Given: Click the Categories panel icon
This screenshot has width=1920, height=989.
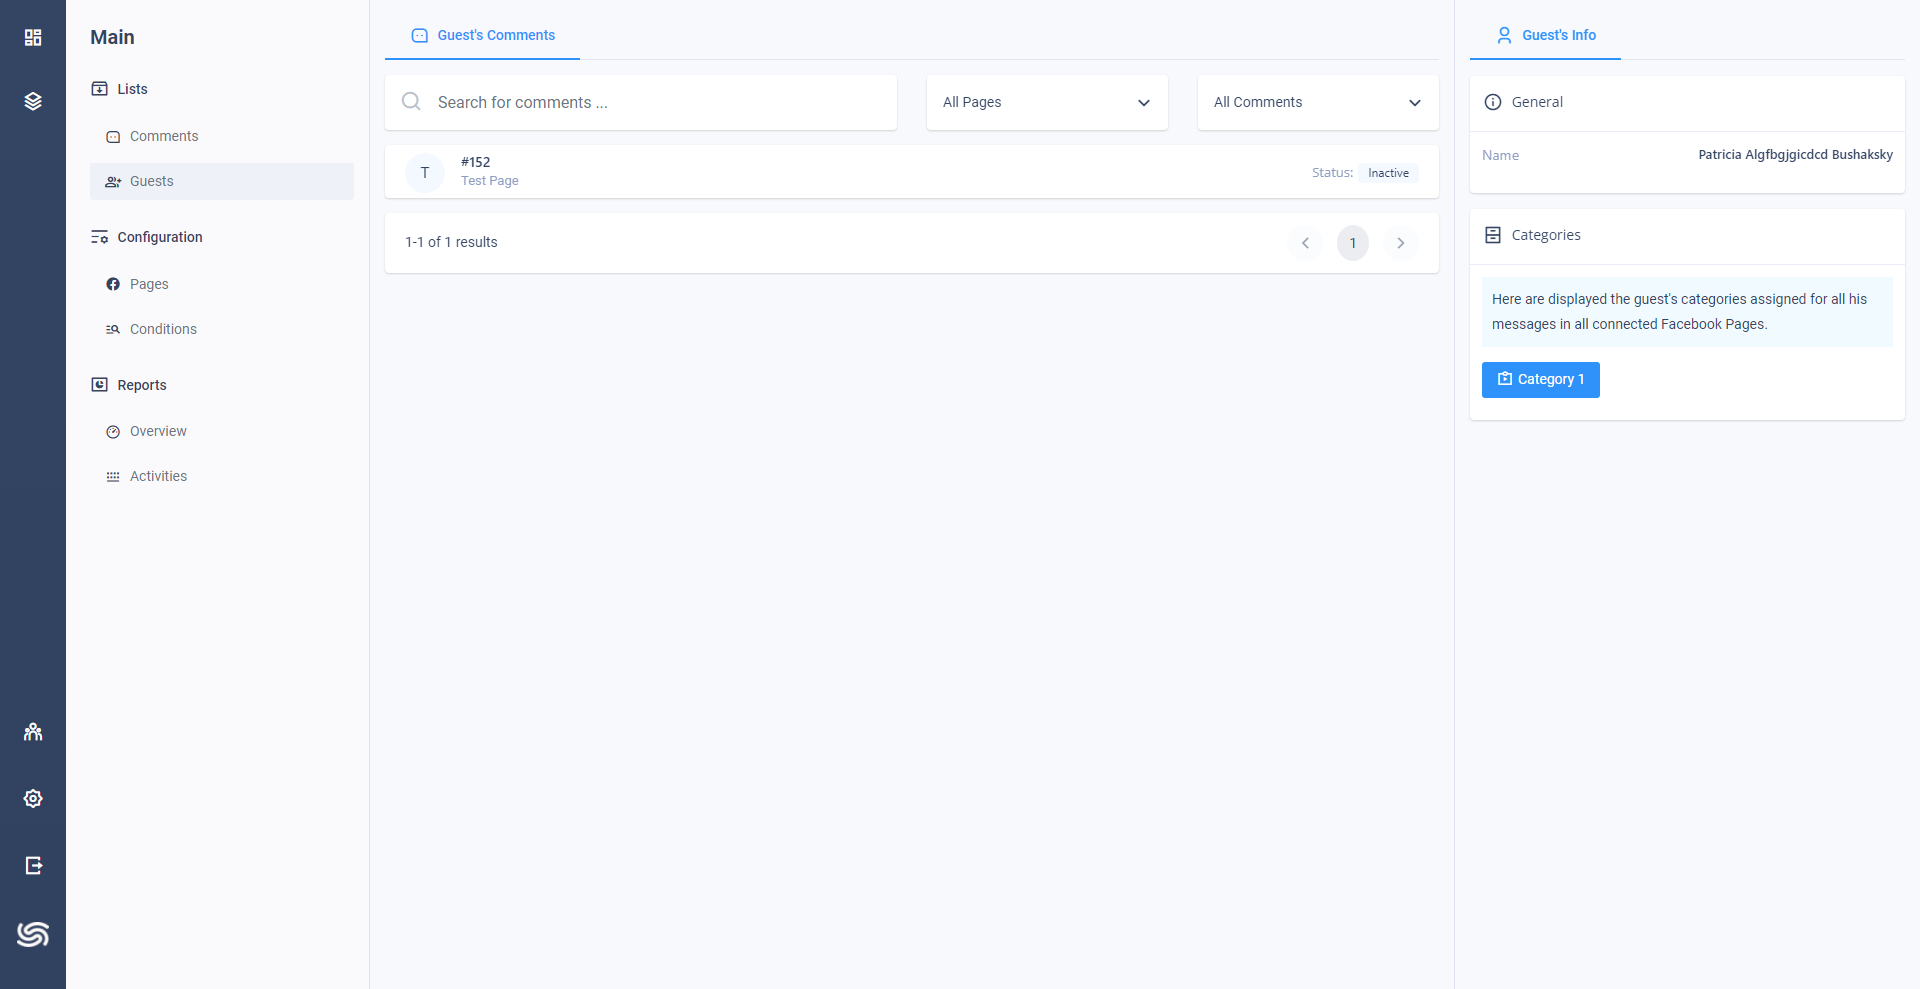Looking at the screenshot, I should pyautogui.click(x=1493, y=235).
